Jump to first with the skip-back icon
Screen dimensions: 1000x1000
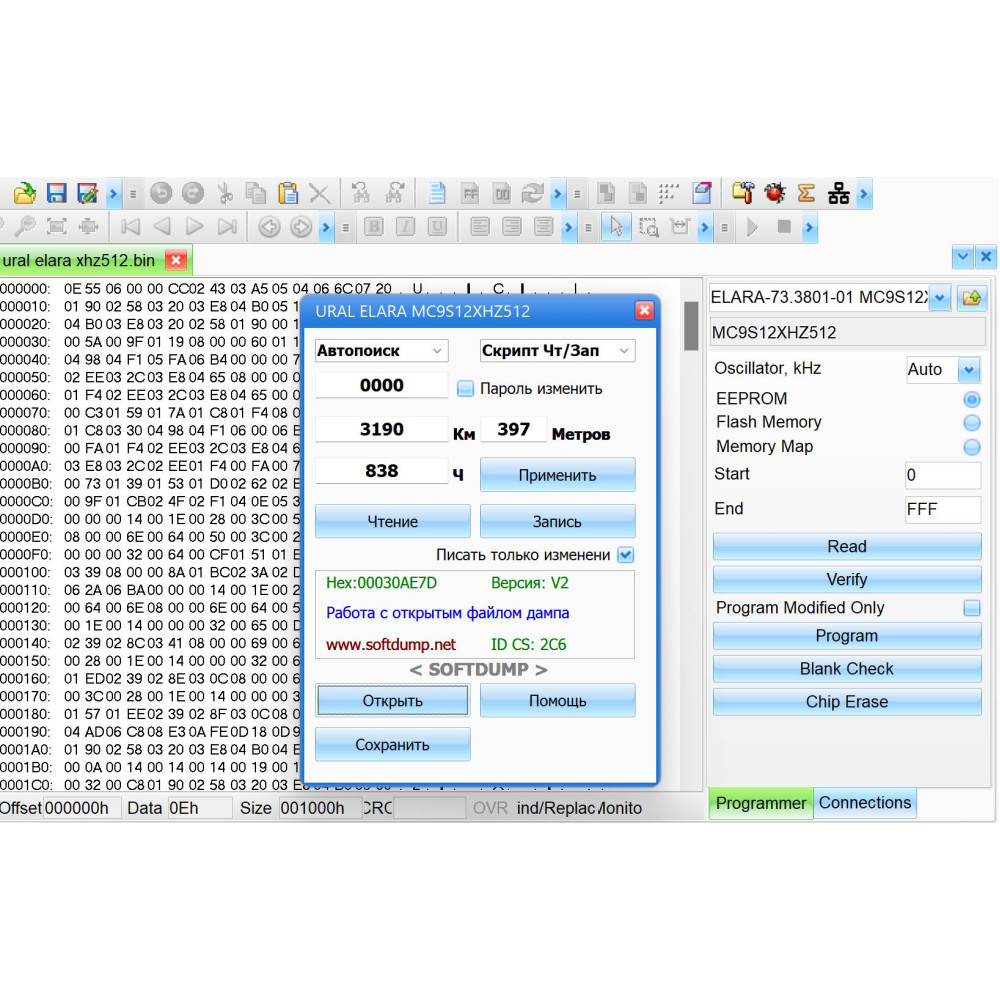[130, 227]
